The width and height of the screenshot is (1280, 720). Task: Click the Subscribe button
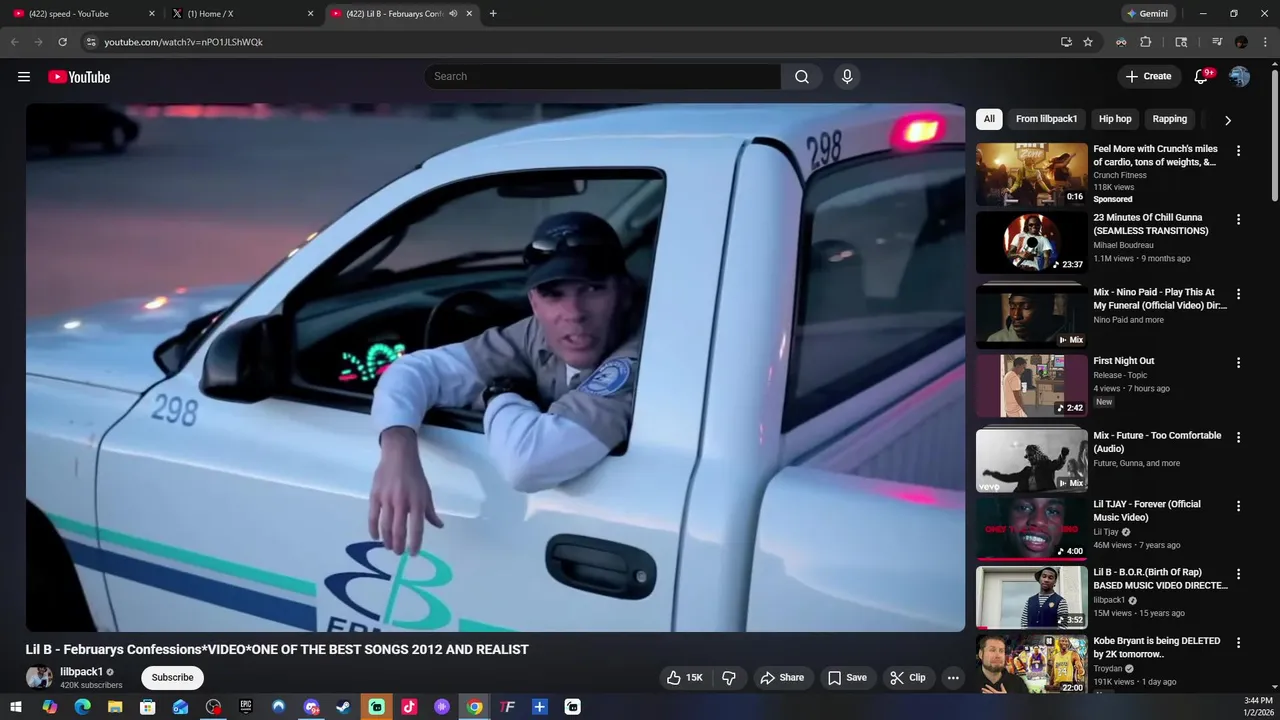coord(172,678)
